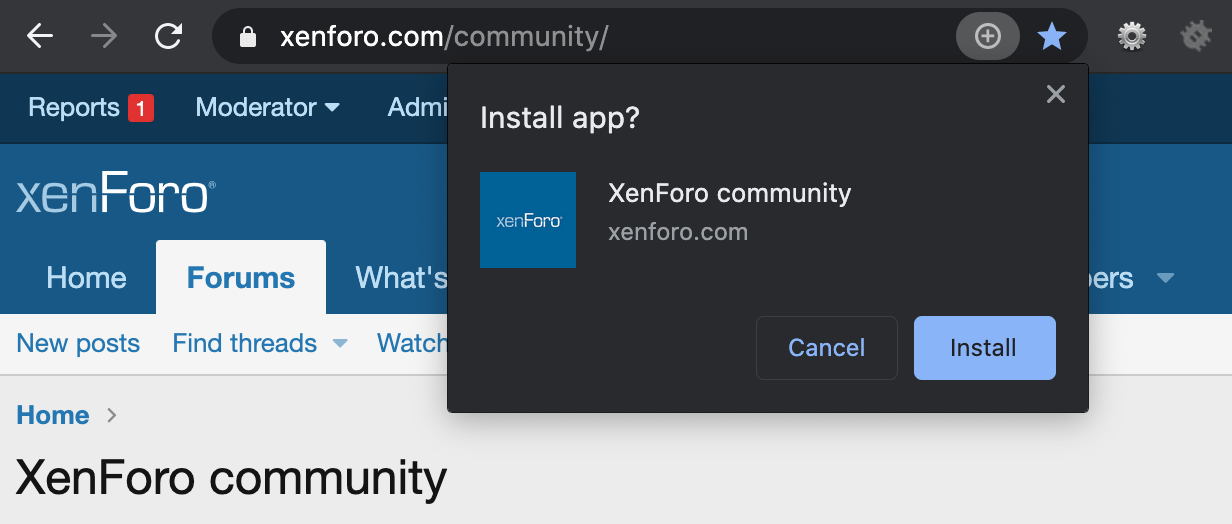
Task: Click the install app plus icon
Action: pos(987,37)
